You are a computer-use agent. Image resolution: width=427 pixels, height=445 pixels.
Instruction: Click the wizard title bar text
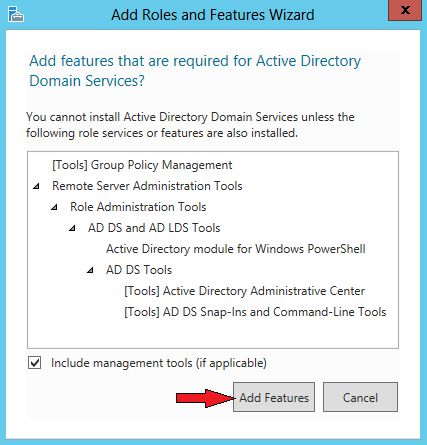[213, 15]
